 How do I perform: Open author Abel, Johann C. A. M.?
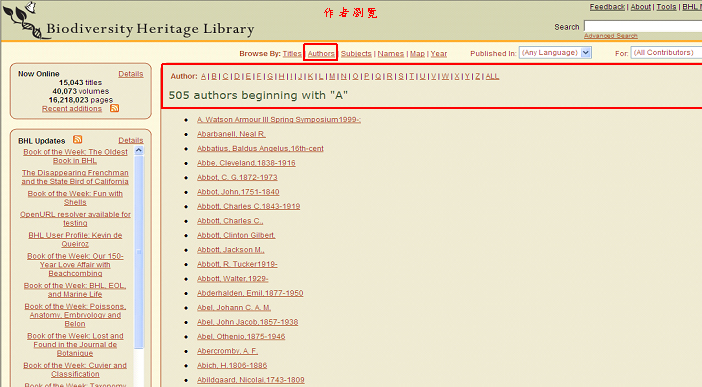tap(234, 307)
